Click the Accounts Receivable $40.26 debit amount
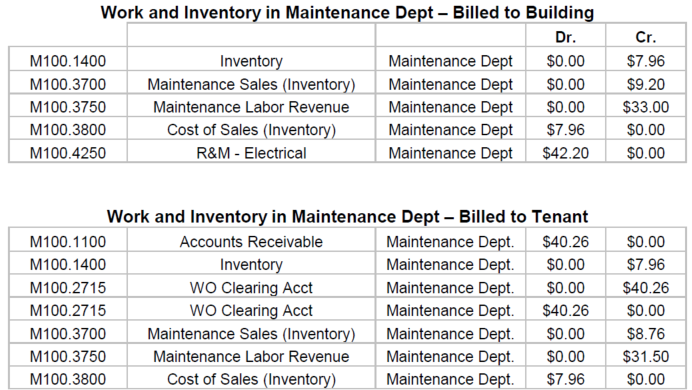 click(x=565, y=242)
